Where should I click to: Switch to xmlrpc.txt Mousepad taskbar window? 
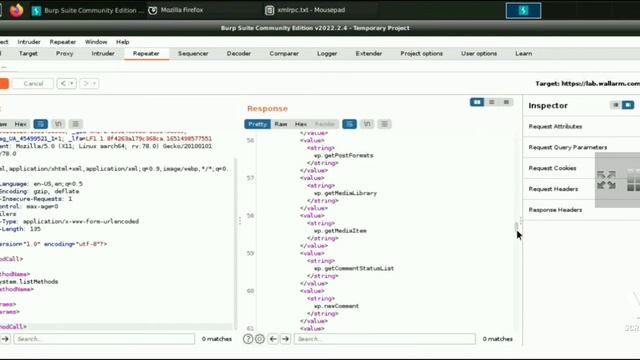305,10
